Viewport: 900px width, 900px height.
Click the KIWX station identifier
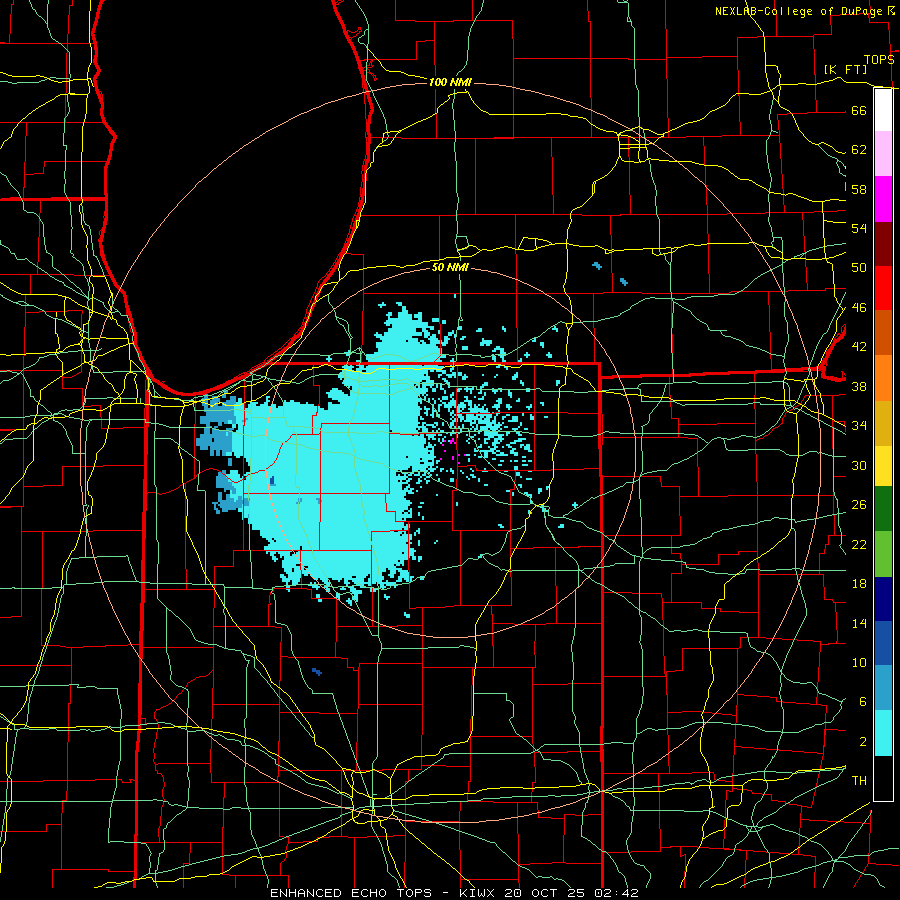click(x=479, y=893)
